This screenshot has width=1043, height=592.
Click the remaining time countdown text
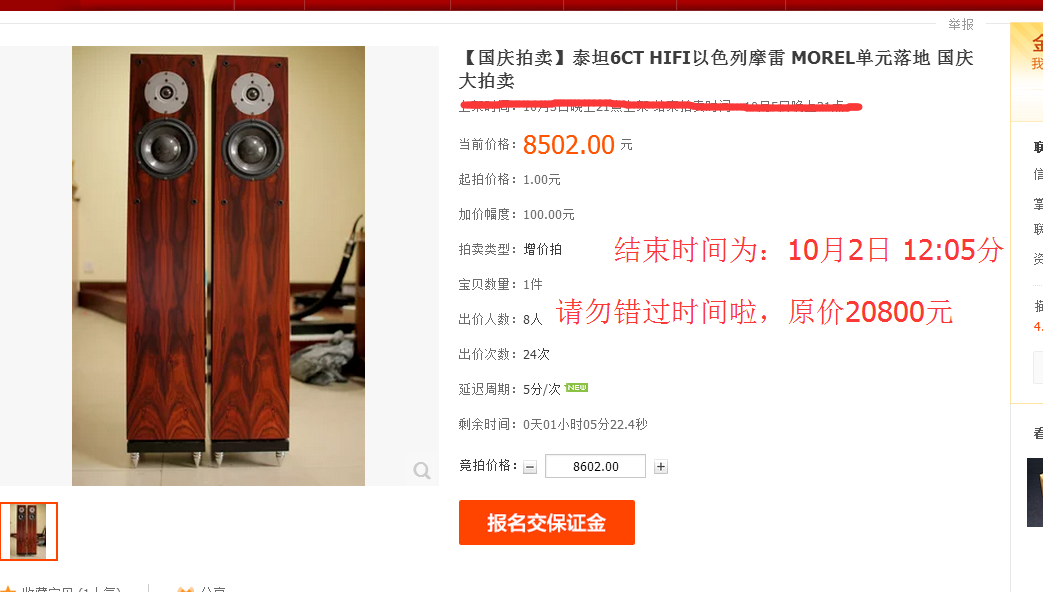[585, 424]
